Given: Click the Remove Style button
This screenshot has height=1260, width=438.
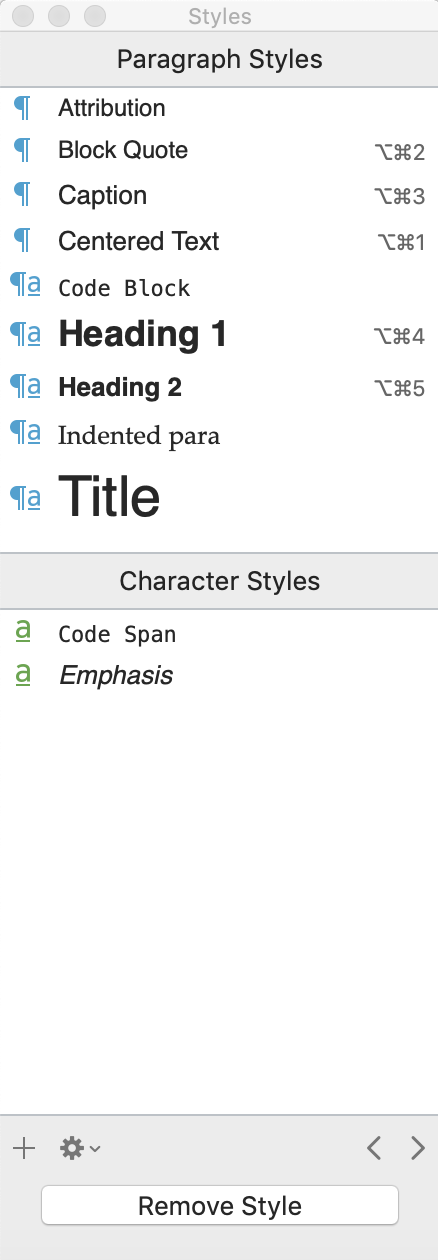Looking at the screenshot, I should [220, 1205].
